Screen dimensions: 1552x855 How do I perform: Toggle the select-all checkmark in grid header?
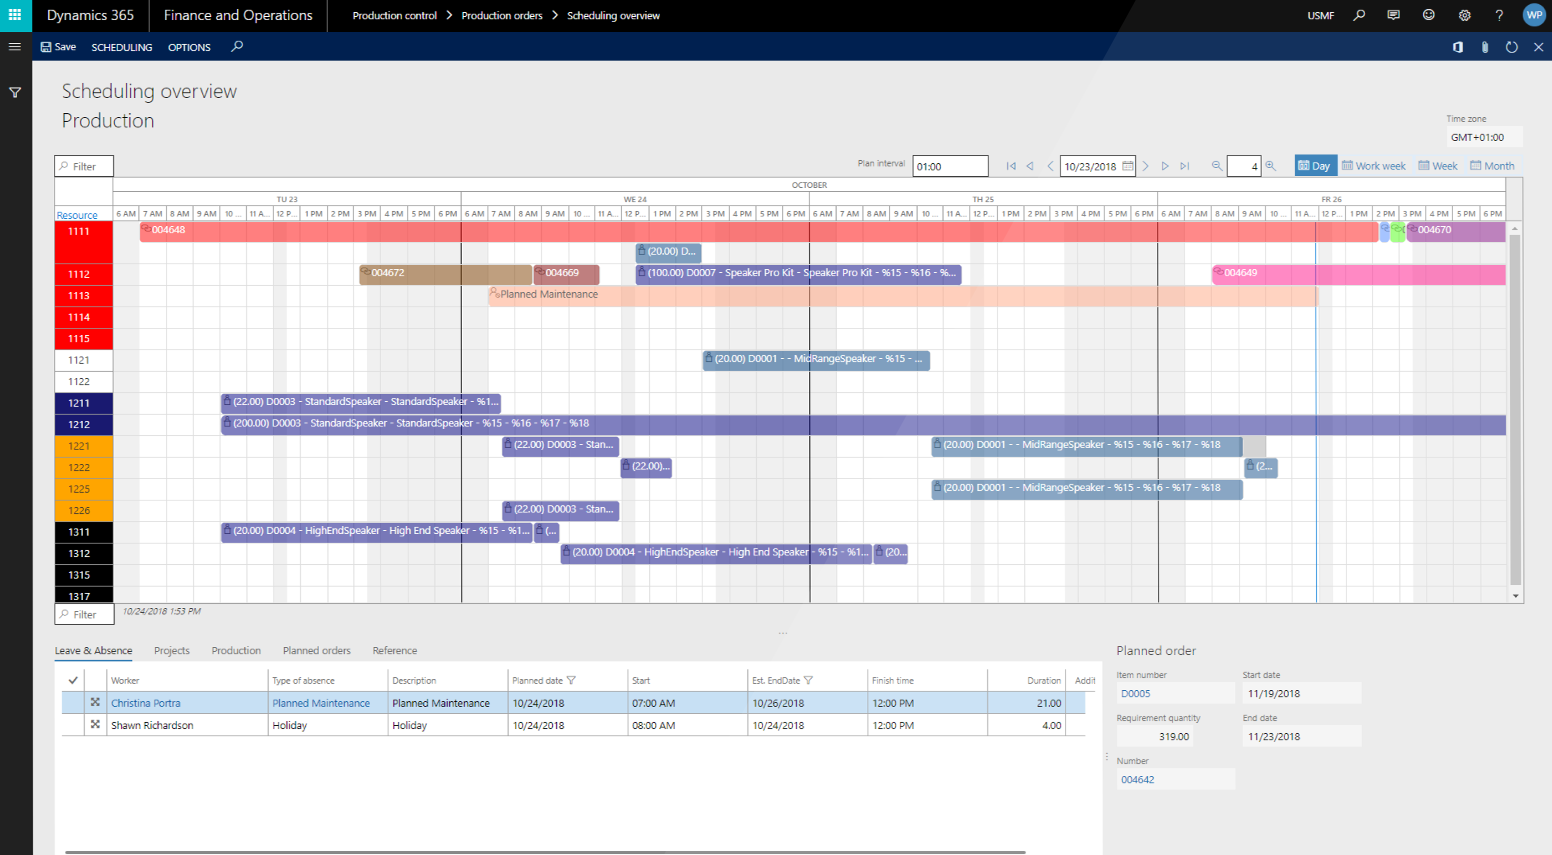click(73, 680)
